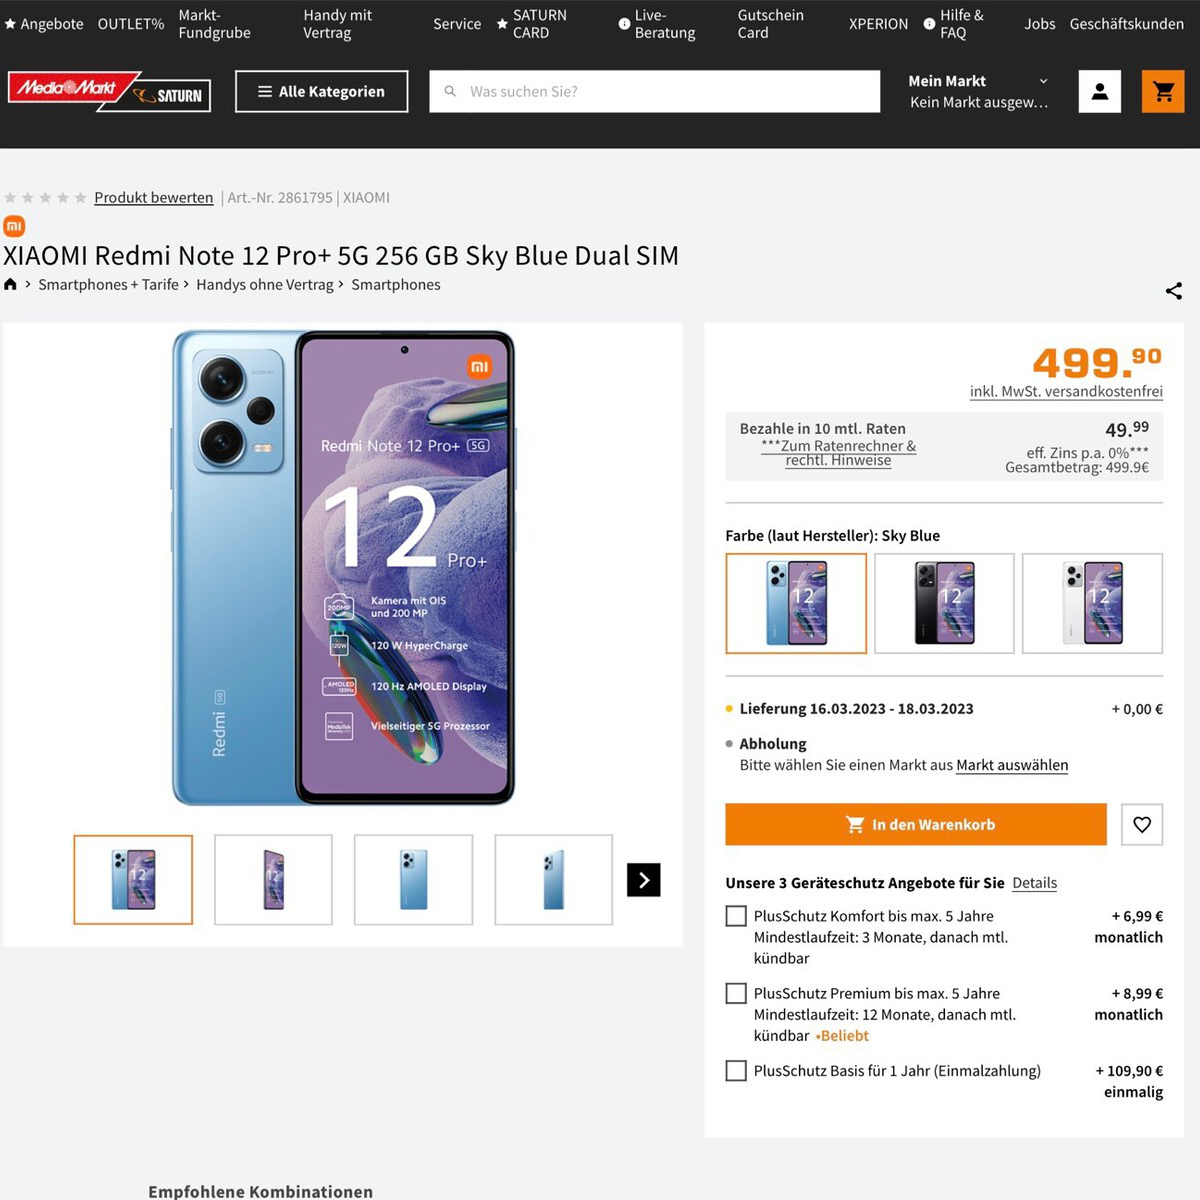Add phone with In den Warenkorb button
This screenshot has height=1200, width=1200.
916,825
